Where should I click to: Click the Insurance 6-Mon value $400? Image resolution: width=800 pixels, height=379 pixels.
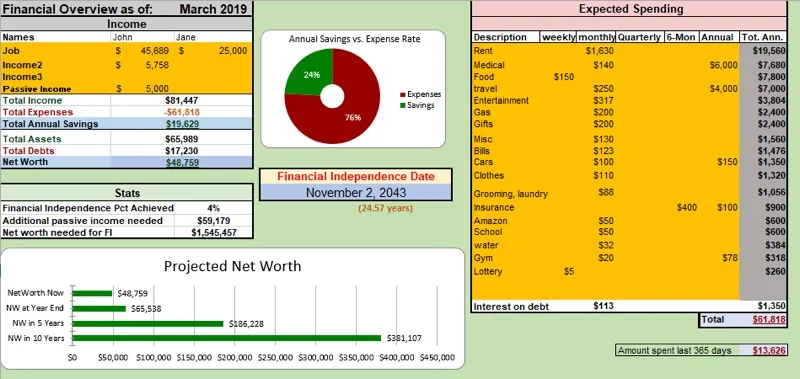pos(687,208)
